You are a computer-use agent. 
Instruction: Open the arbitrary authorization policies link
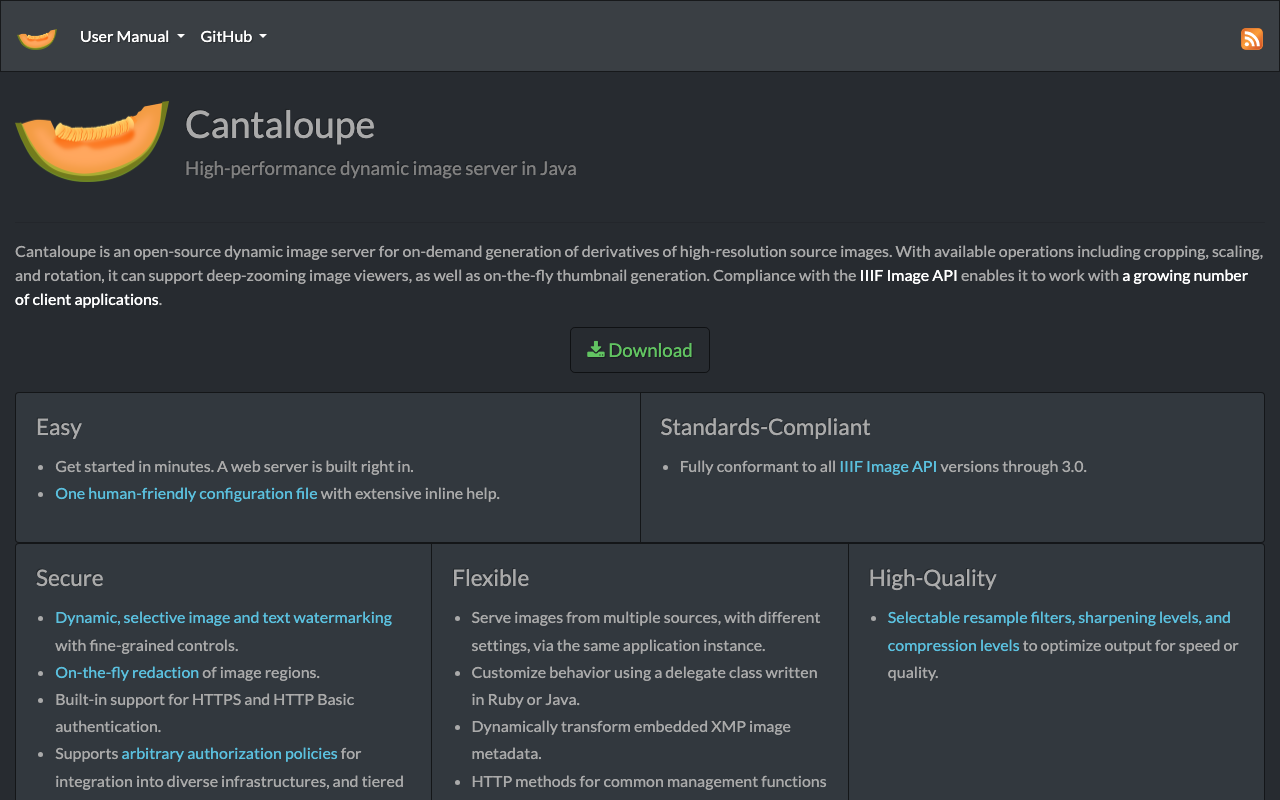[x=229, y=753]
